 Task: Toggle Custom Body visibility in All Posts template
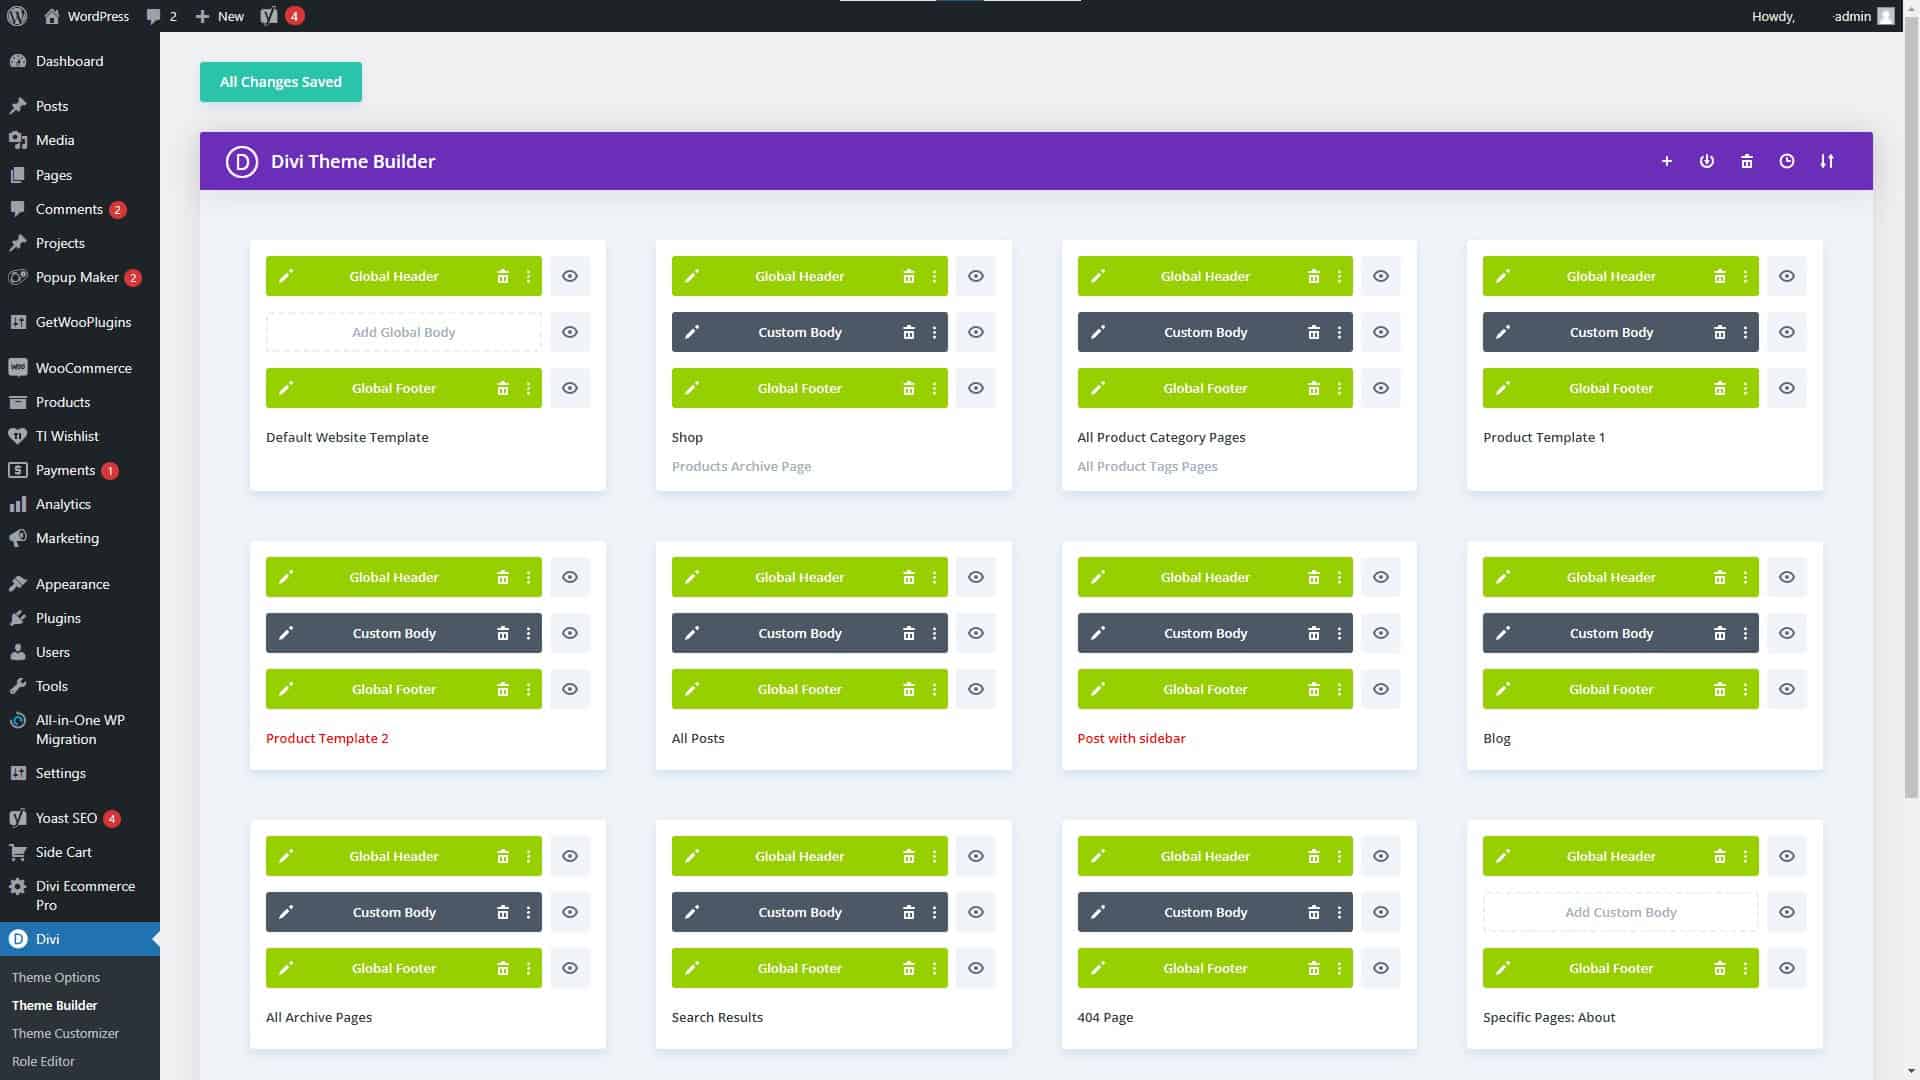[975, 633]
